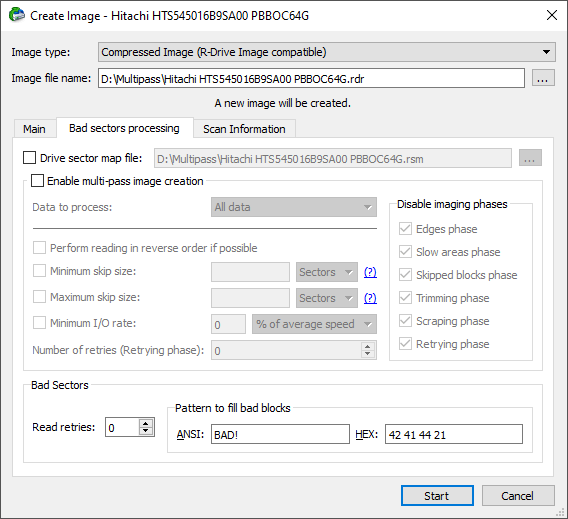
Task: Click the Minimum skip size help link
Action: (370, 272)
